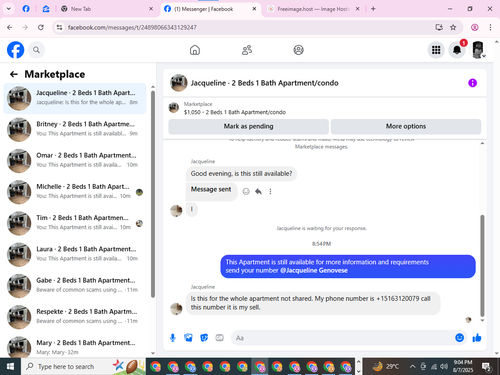Screen dimensions: 500x375
Task: Open the Windows notification center
Action: pos(486,367)
